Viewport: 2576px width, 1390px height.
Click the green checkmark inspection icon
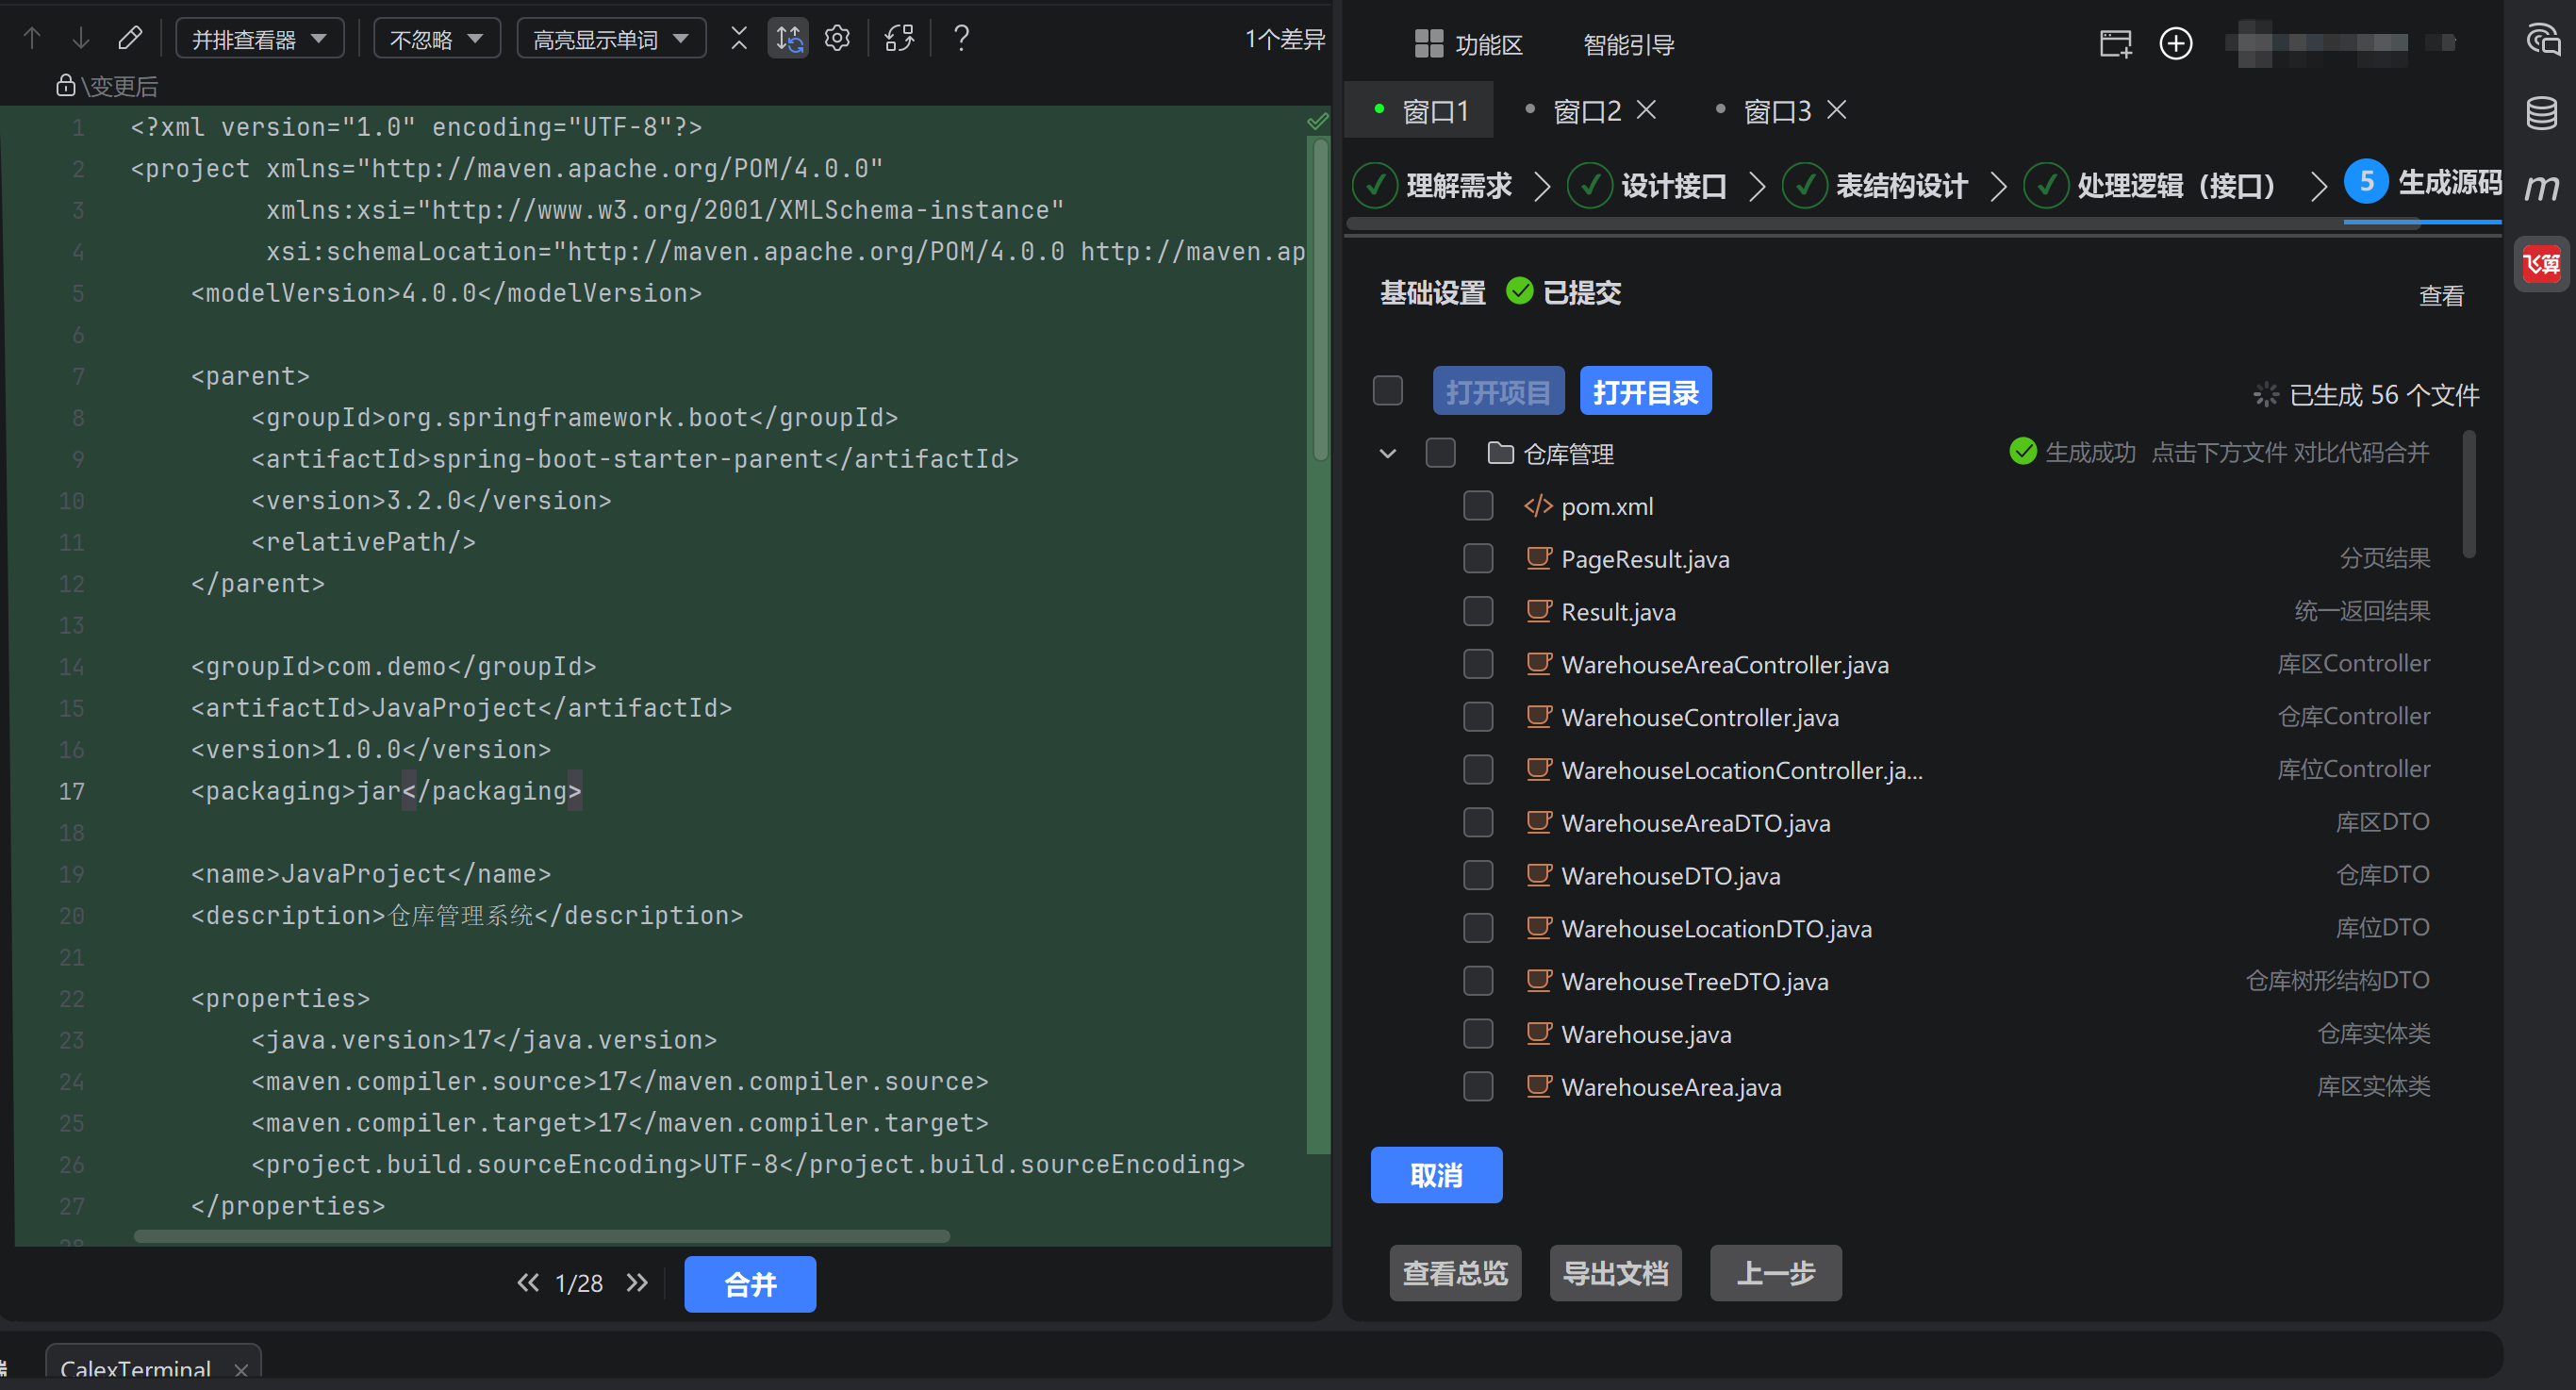click(1317, 122)
